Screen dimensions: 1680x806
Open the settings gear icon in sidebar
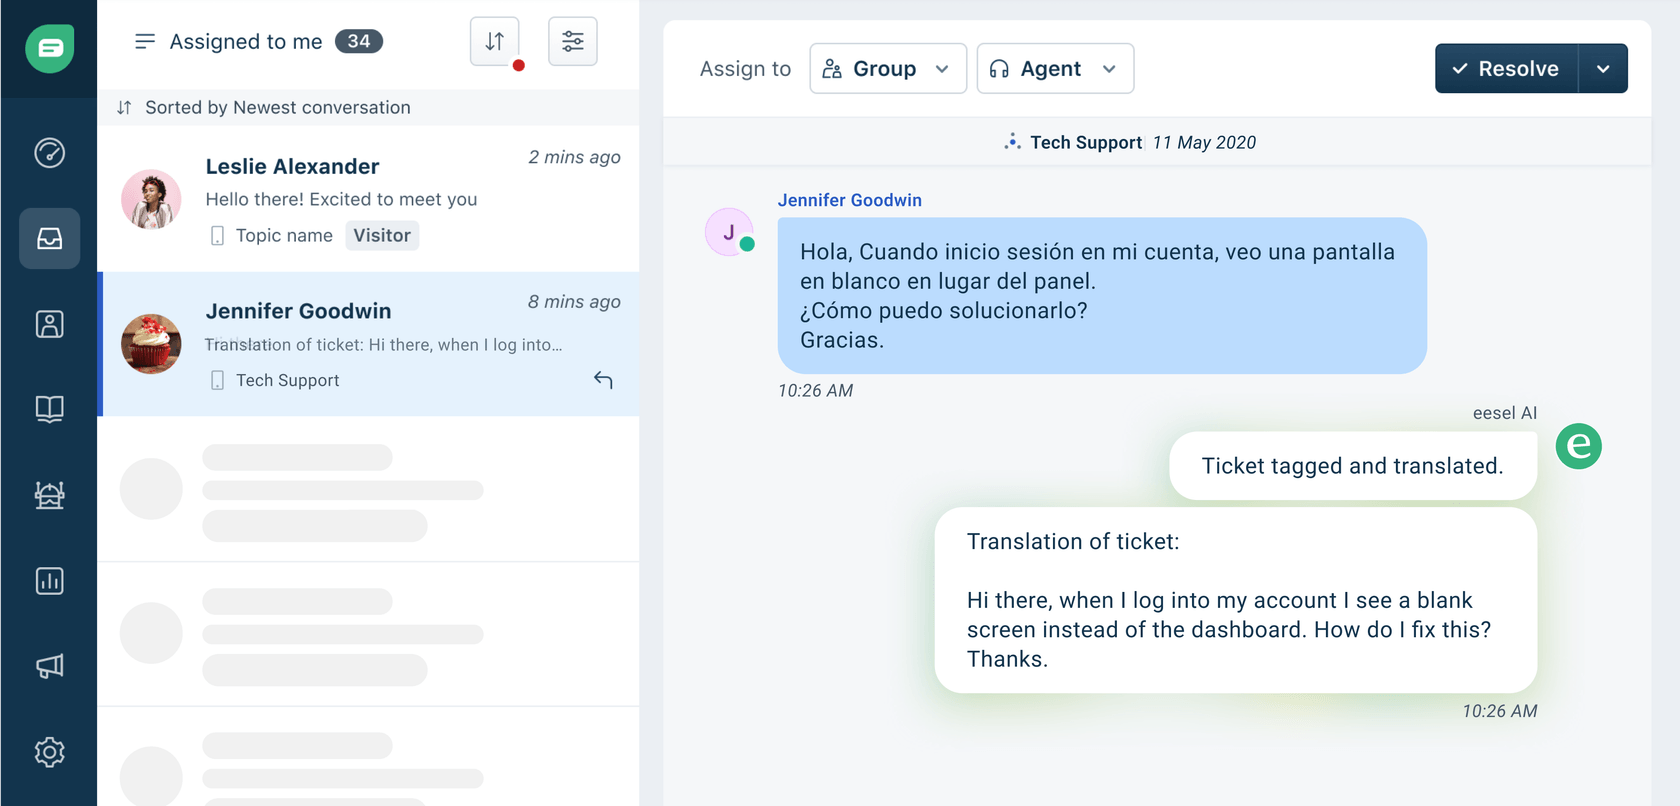coord(49,752)
